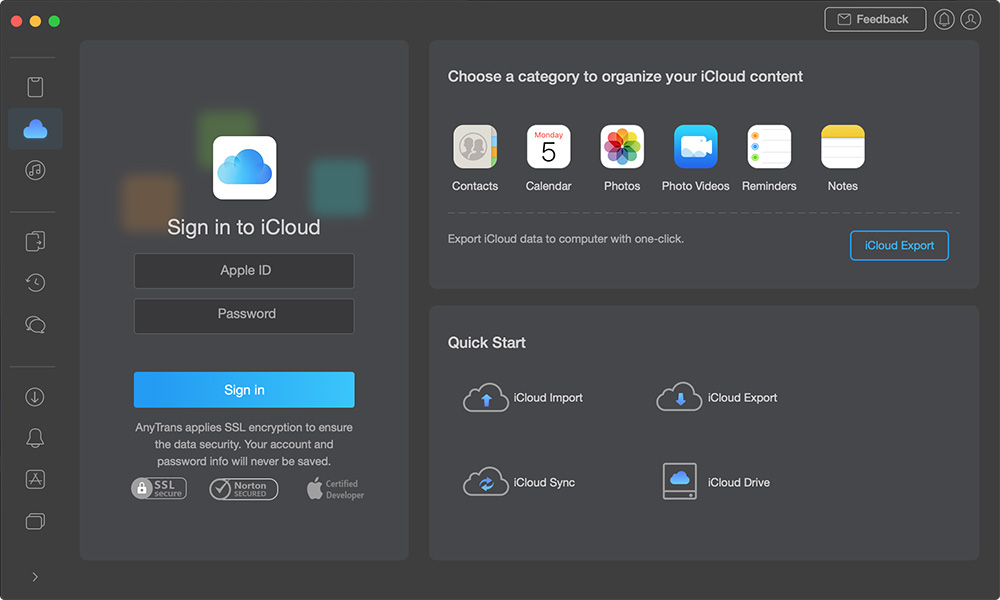Click the Norton Secured badge
The width and height of the screenshot is (1000, 600).
(244, 489)
